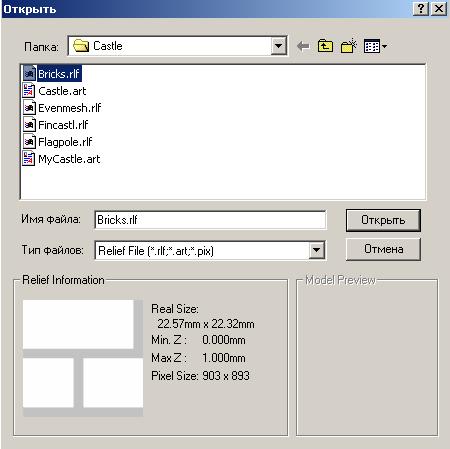Click the Открыть button
The image size is (450, 449).
coord(383,220)
